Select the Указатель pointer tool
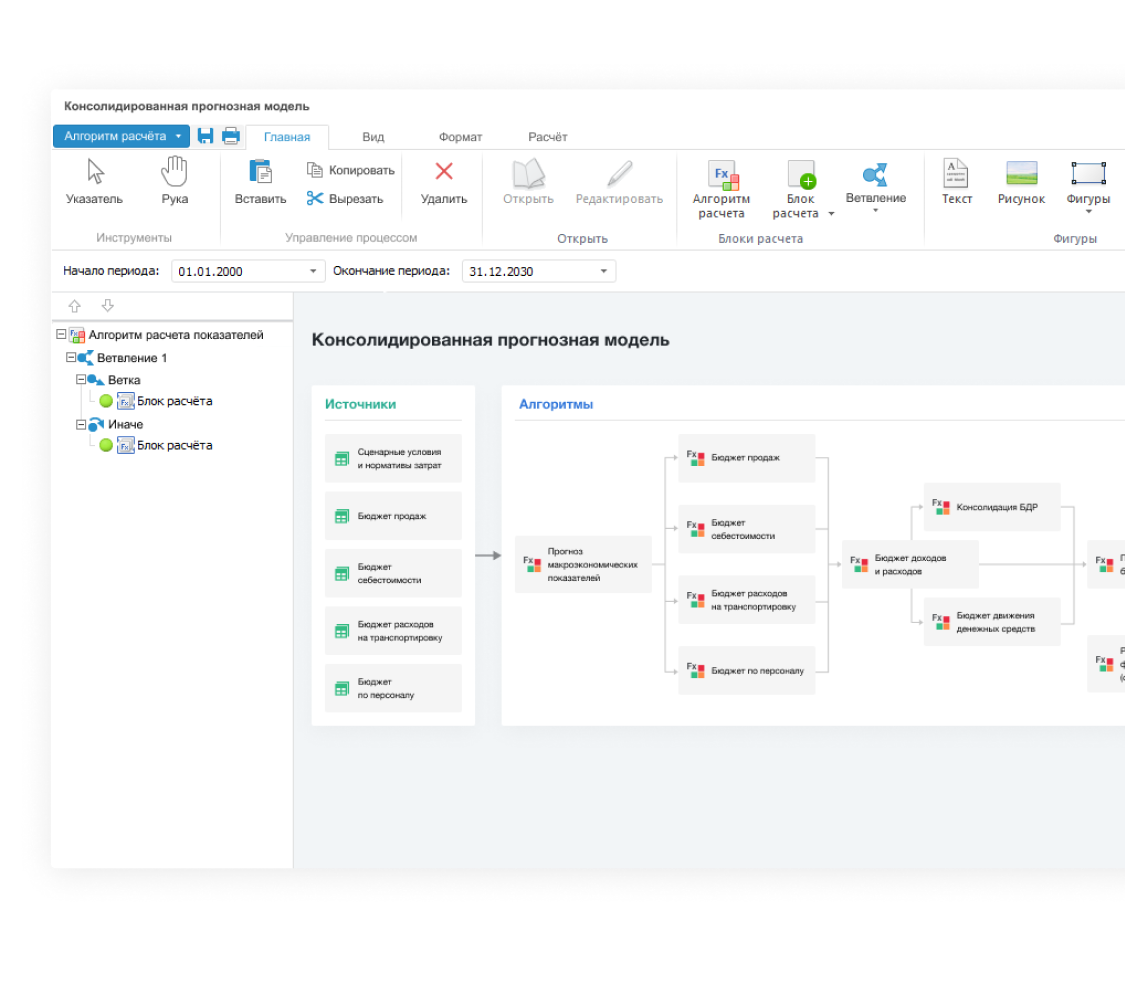The width and height of the screenshot is (1125, 984). (95, 182)
